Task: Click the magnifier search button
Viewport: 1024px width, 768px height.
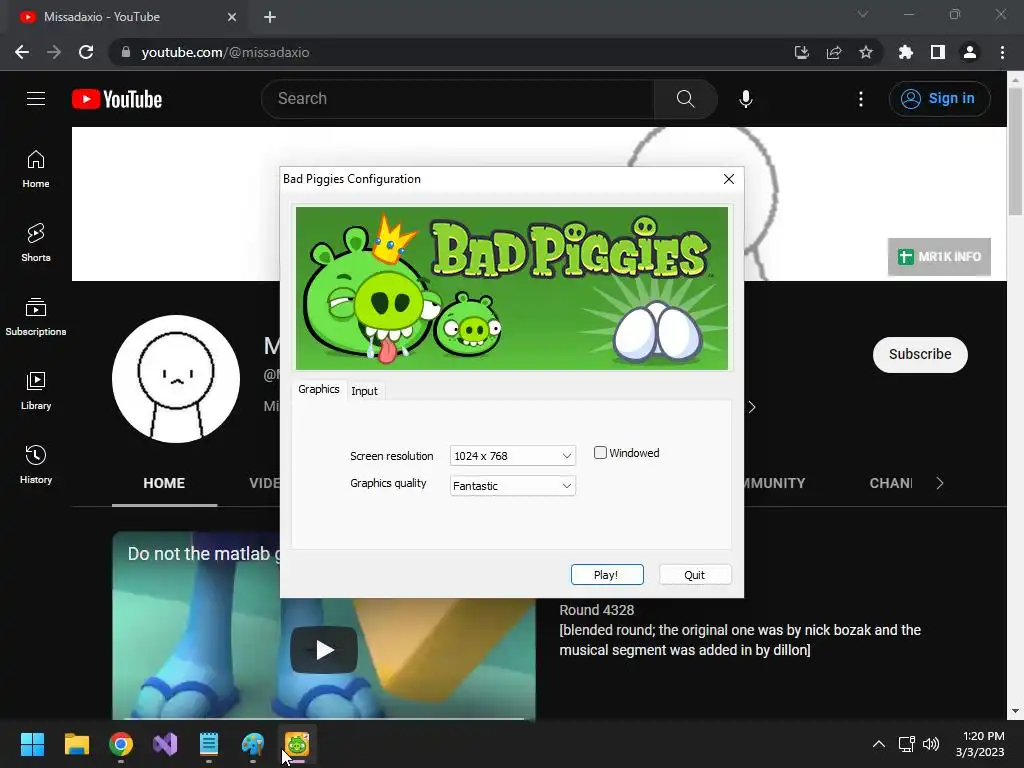Action: click(685, 99)
